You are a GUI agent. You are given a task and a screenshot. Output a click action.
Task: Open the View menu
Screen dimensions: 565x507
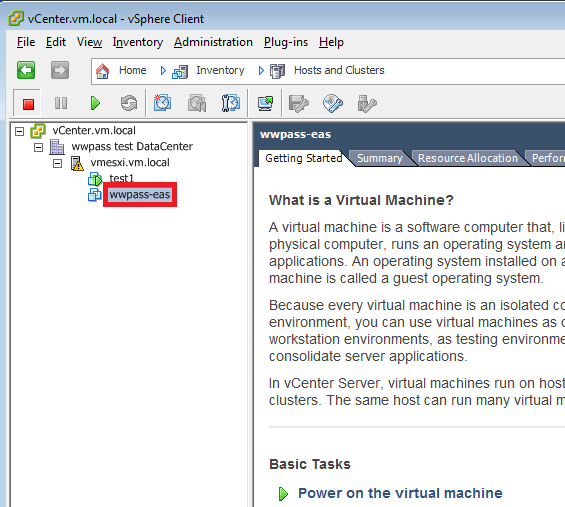click(89, 42)
